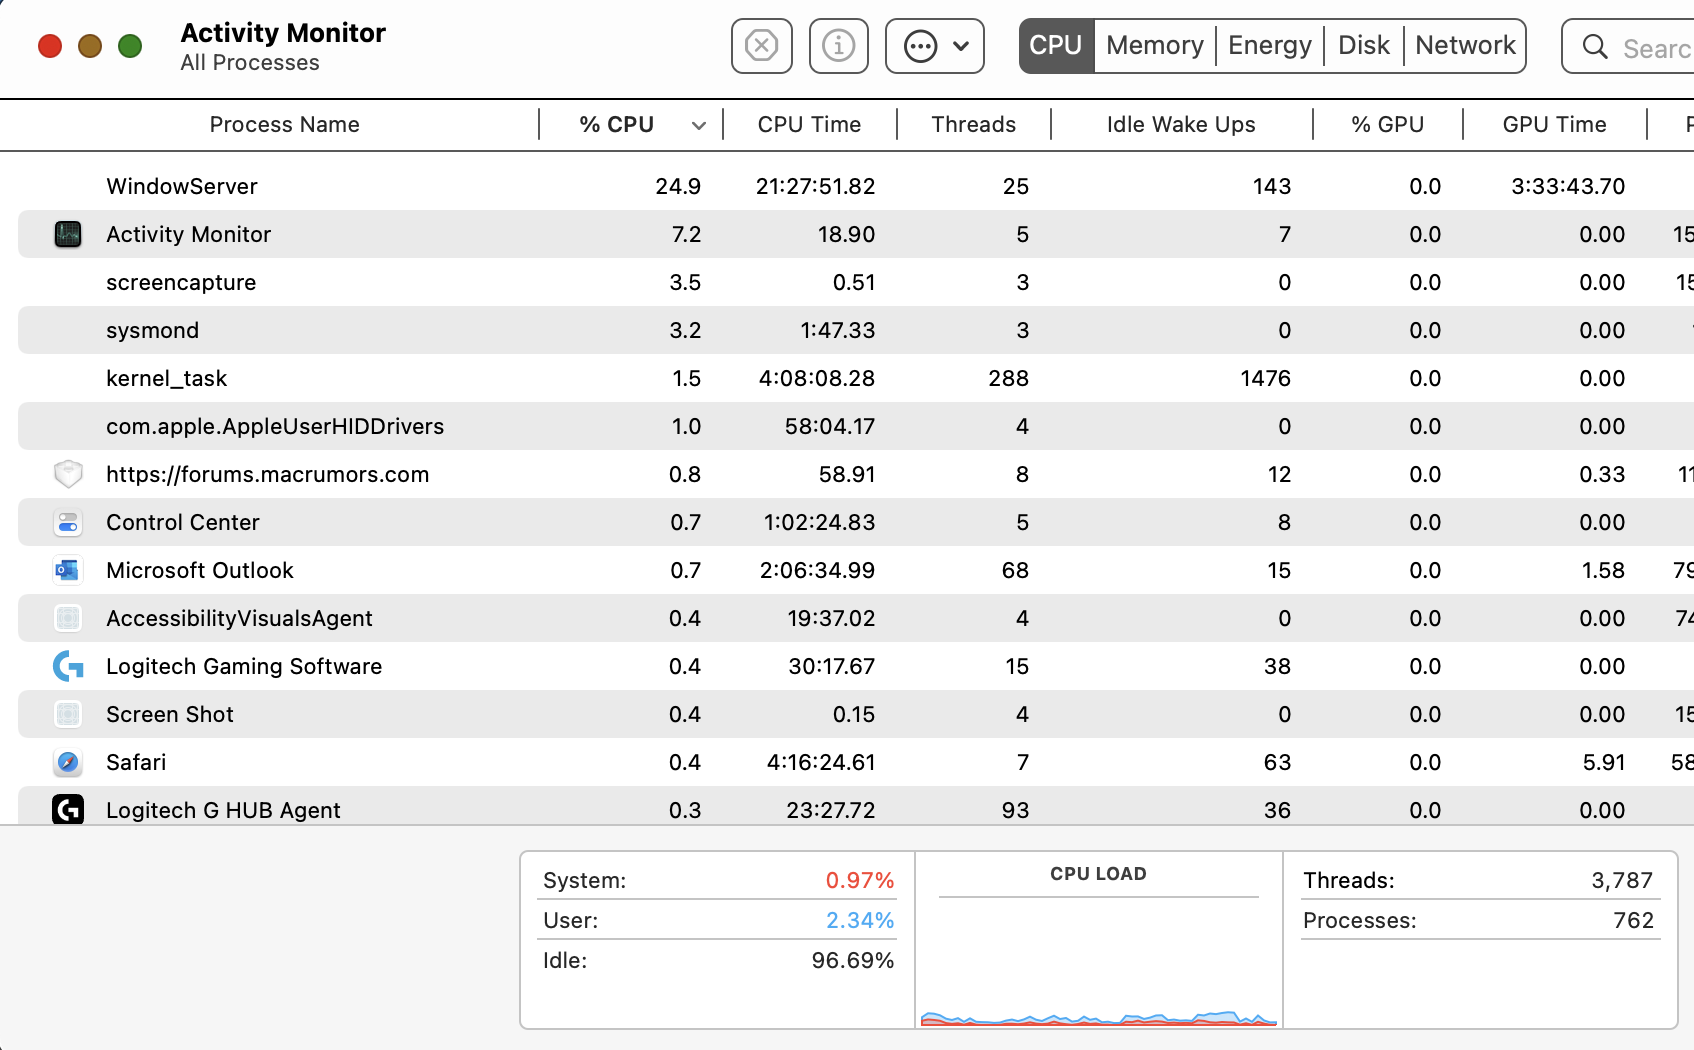Sort by the % GPU column

coord(1387,125)
